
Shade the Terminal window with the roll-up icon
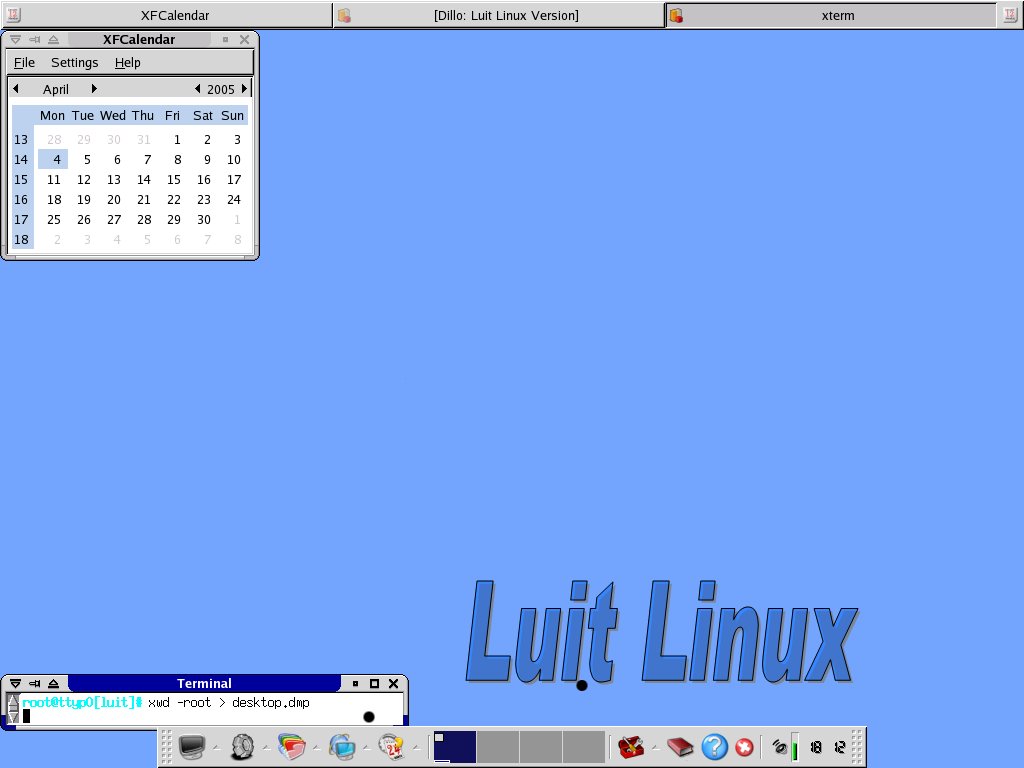pyautogui.click(x=54, y=683)
